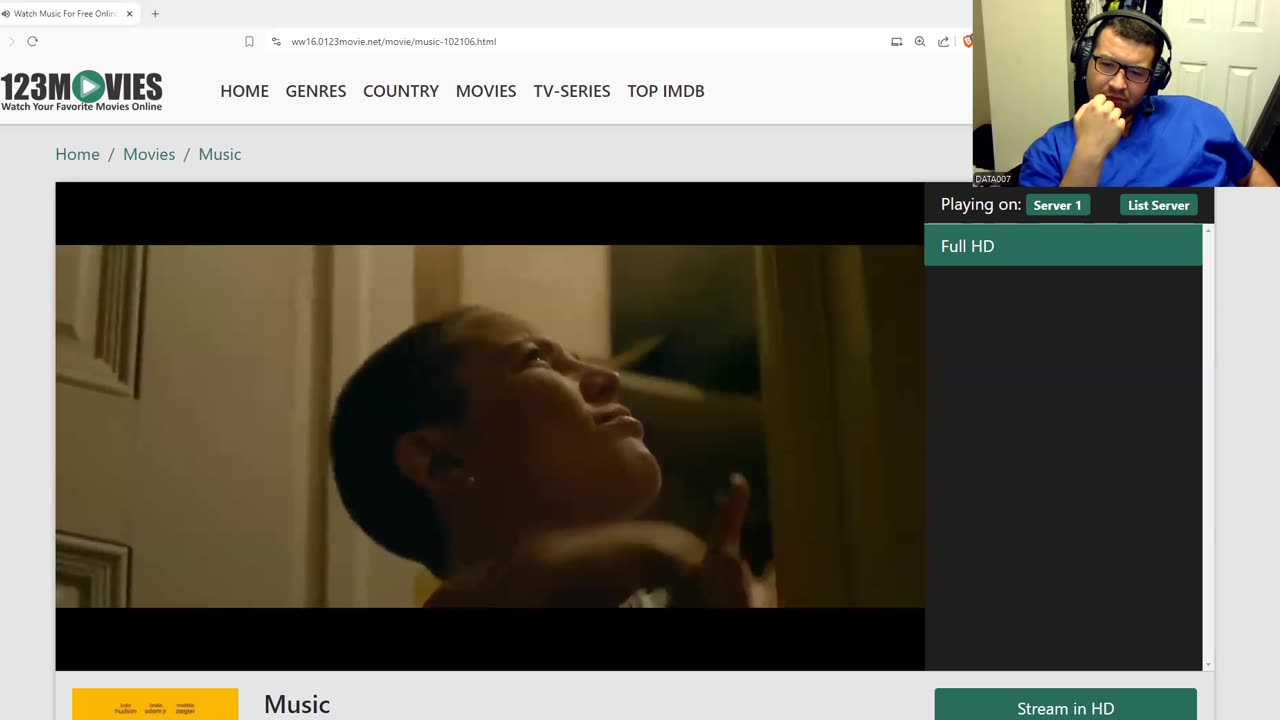Click the Music movie title heading
Viewport: 1280px width, 720px height.
point(297,704)
